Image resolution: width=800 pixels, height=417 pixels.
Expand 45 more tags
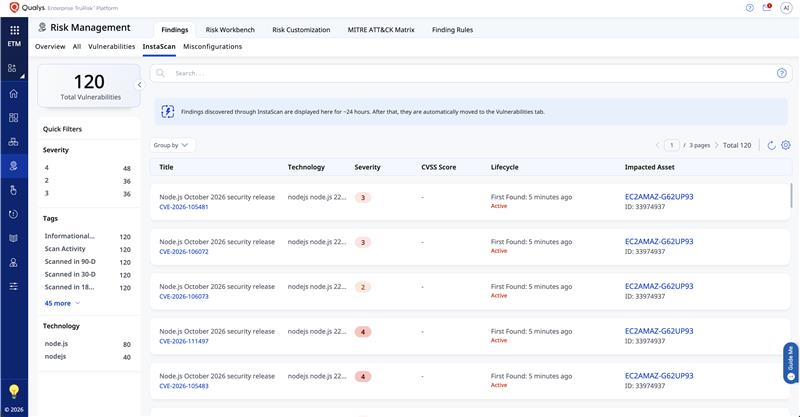click(x=62, y=303)
